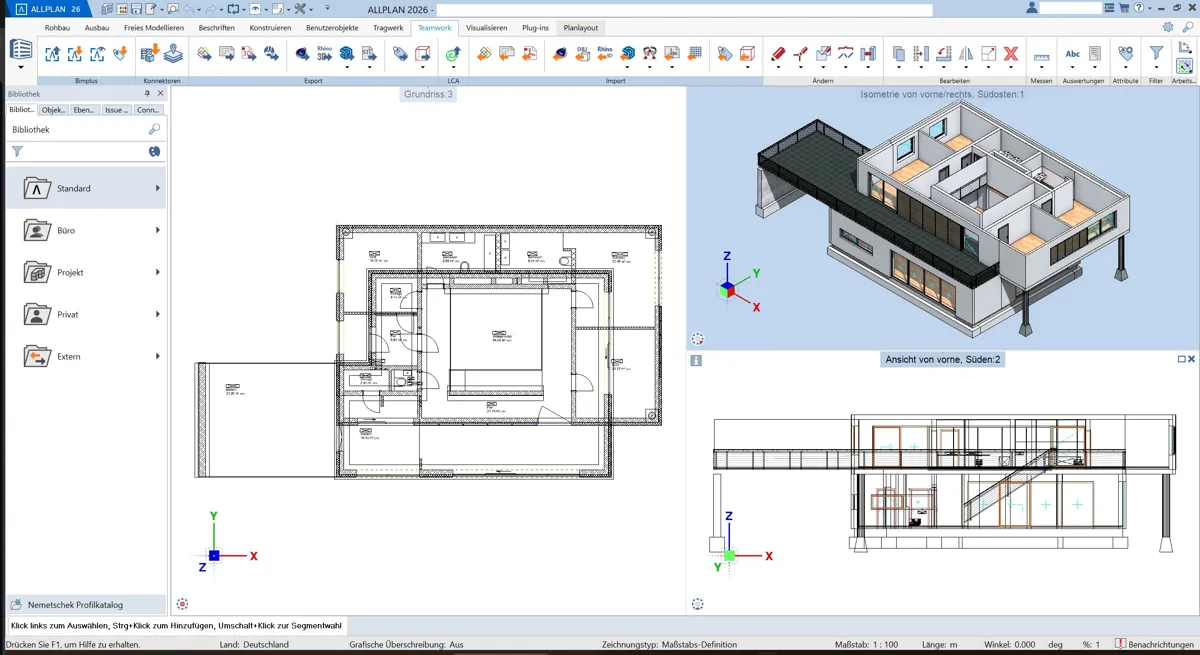The image size is (1200, 655).
Task: Open the Visualisieren ribbon tab
Action: pos(486,28)
